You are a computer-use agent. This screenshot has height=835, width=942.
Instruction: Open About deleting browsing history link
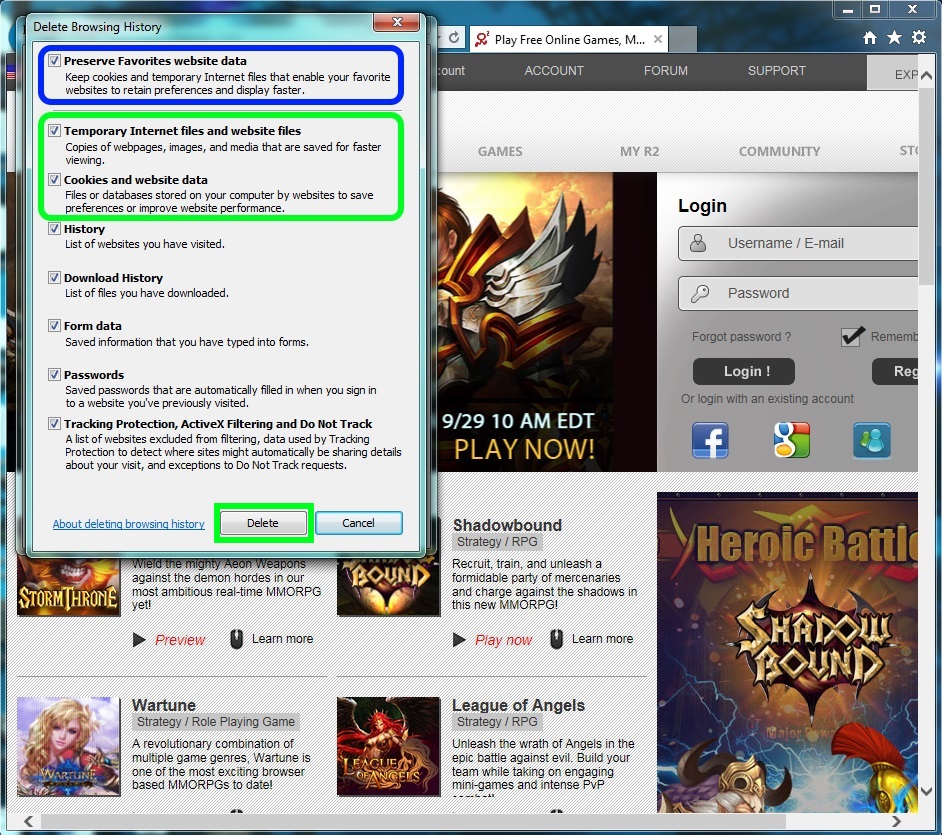pos(128,524)
